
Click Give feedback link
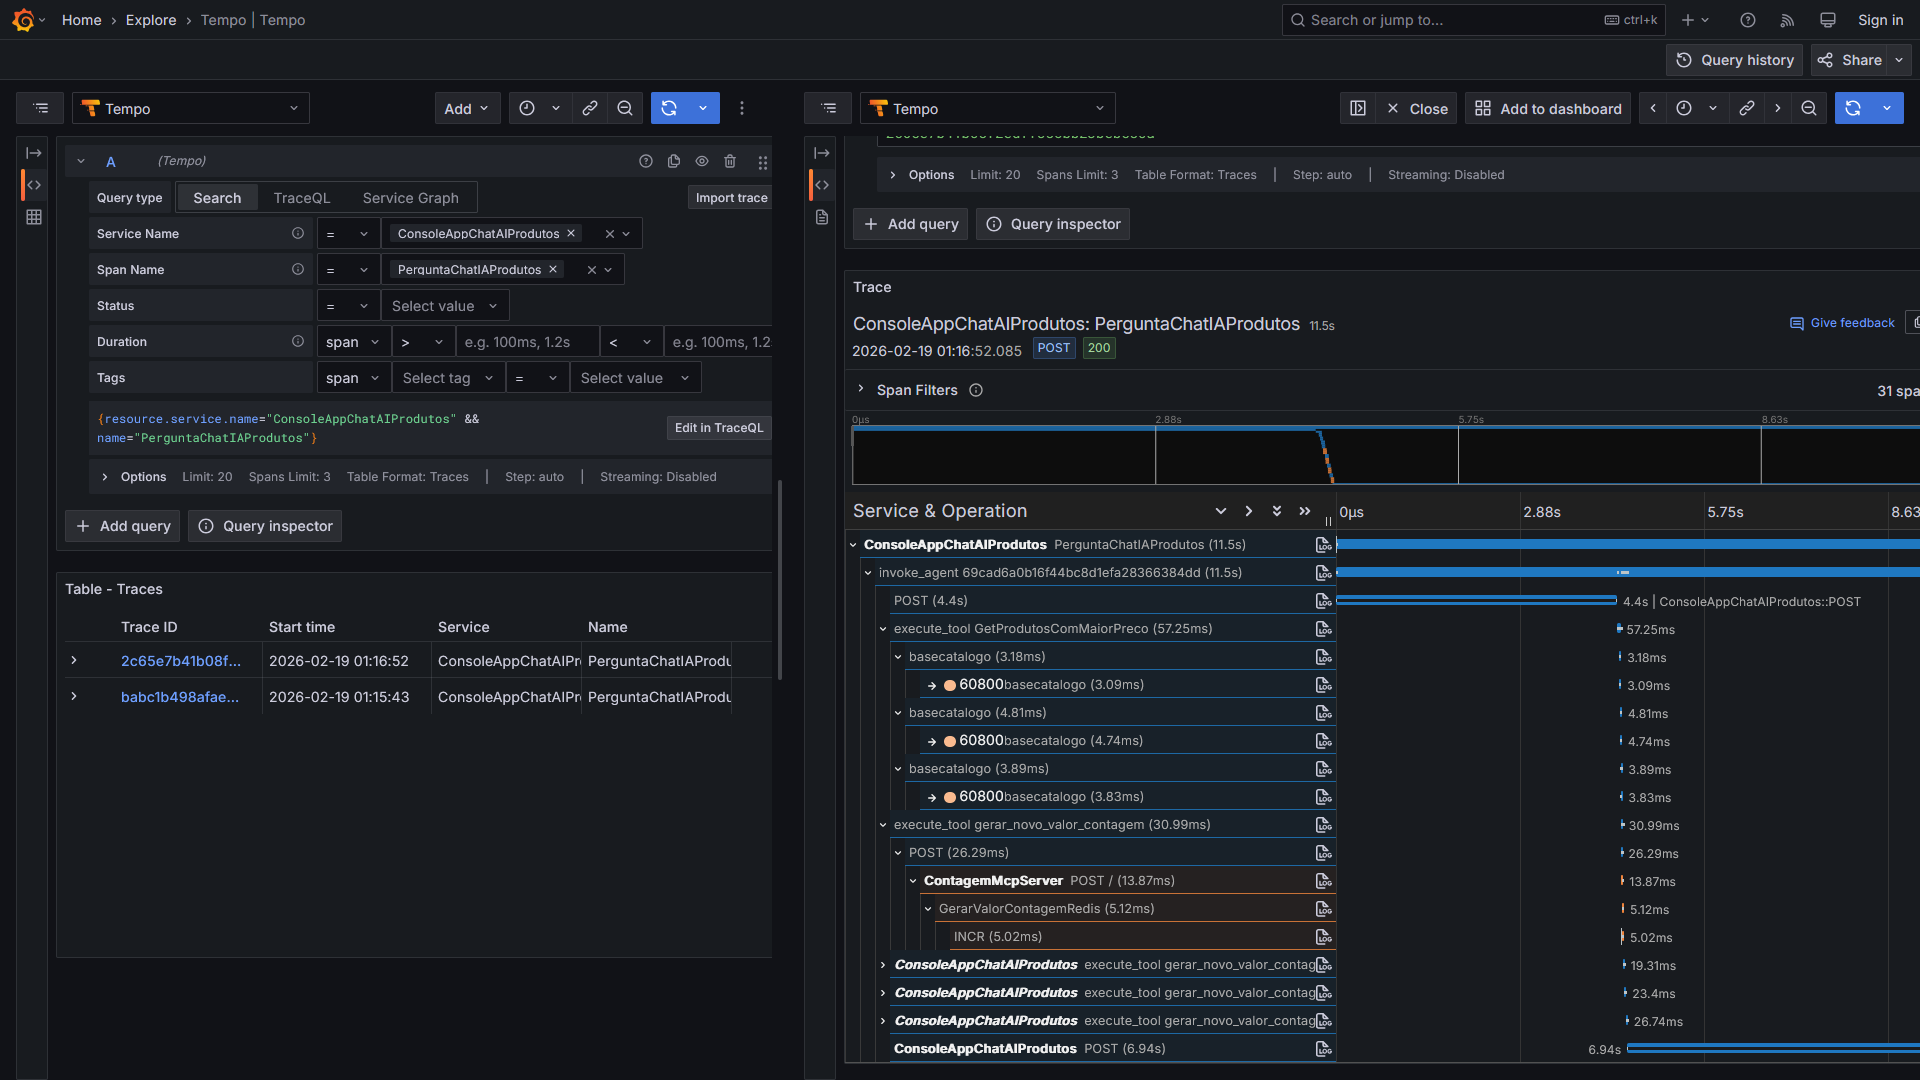(1842, 323)
